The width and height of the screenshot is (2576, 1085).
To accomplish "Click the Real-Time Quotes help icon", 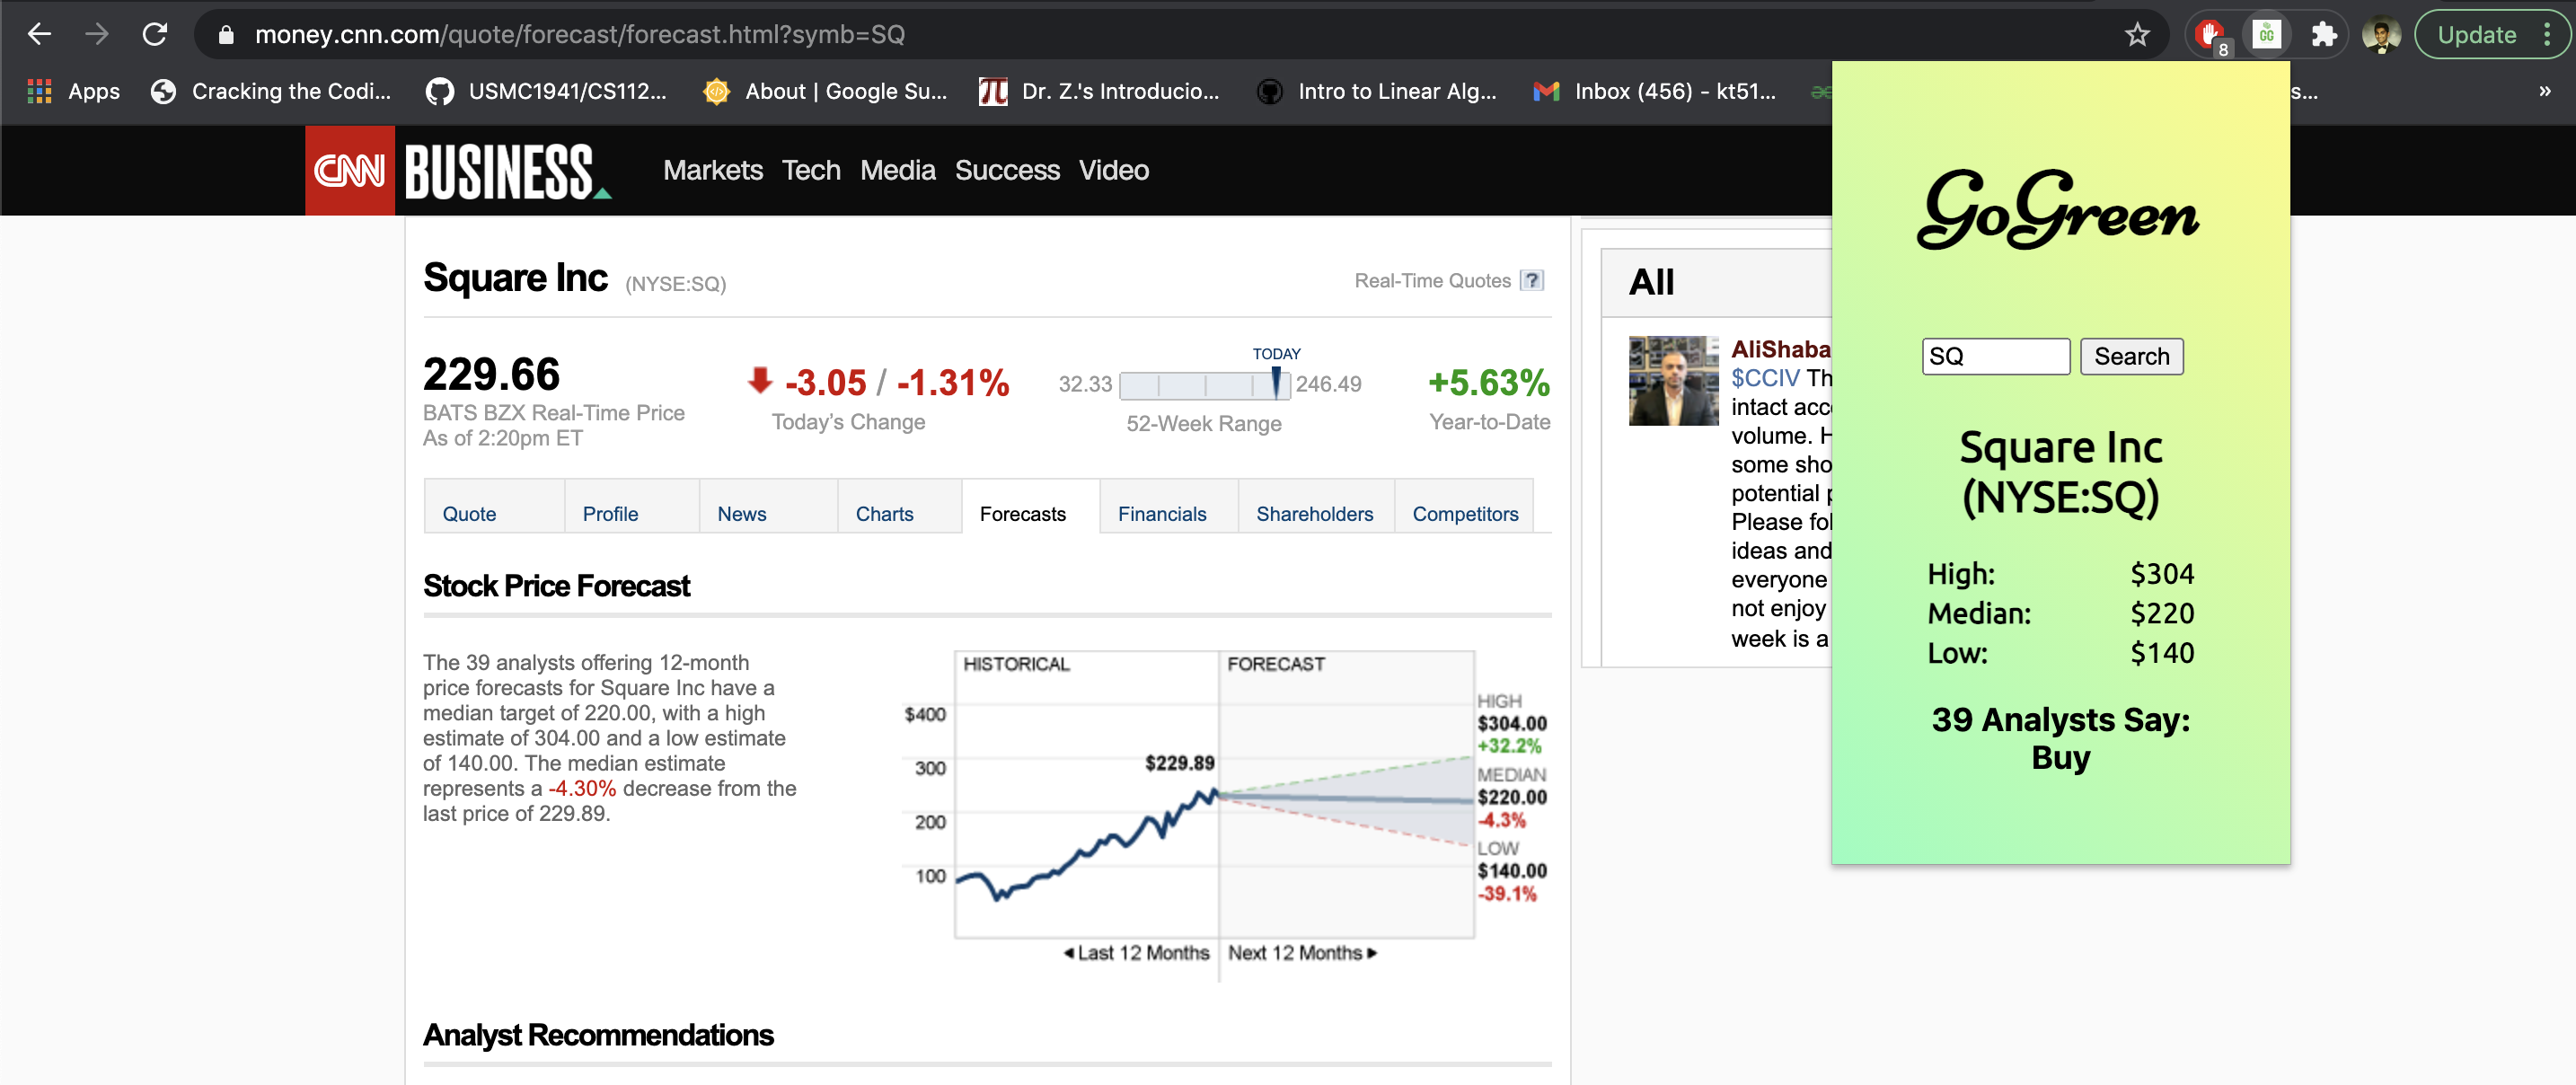I will (1531, 281).
